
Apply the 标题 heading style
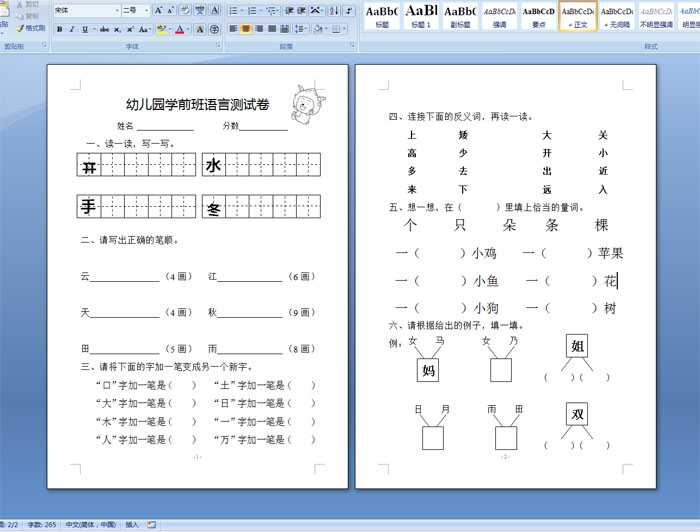pos(382,17)
